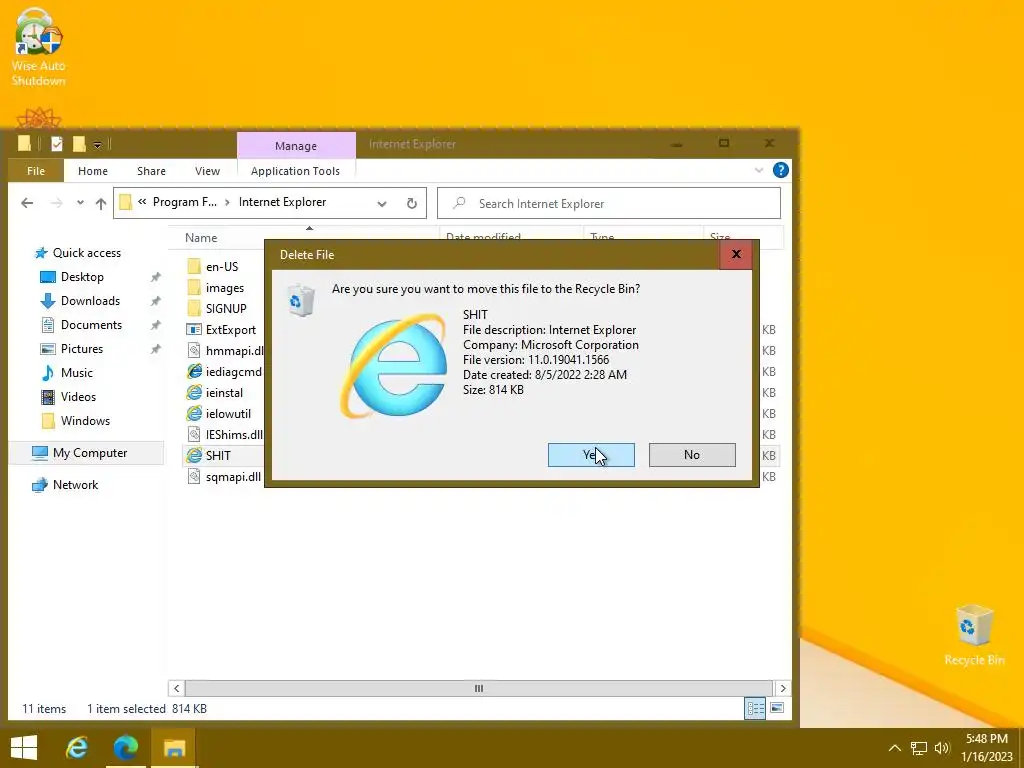Open the Recycle Bin desktop icon
Screen dimensions: 1024x768
(x=974, y=635)
